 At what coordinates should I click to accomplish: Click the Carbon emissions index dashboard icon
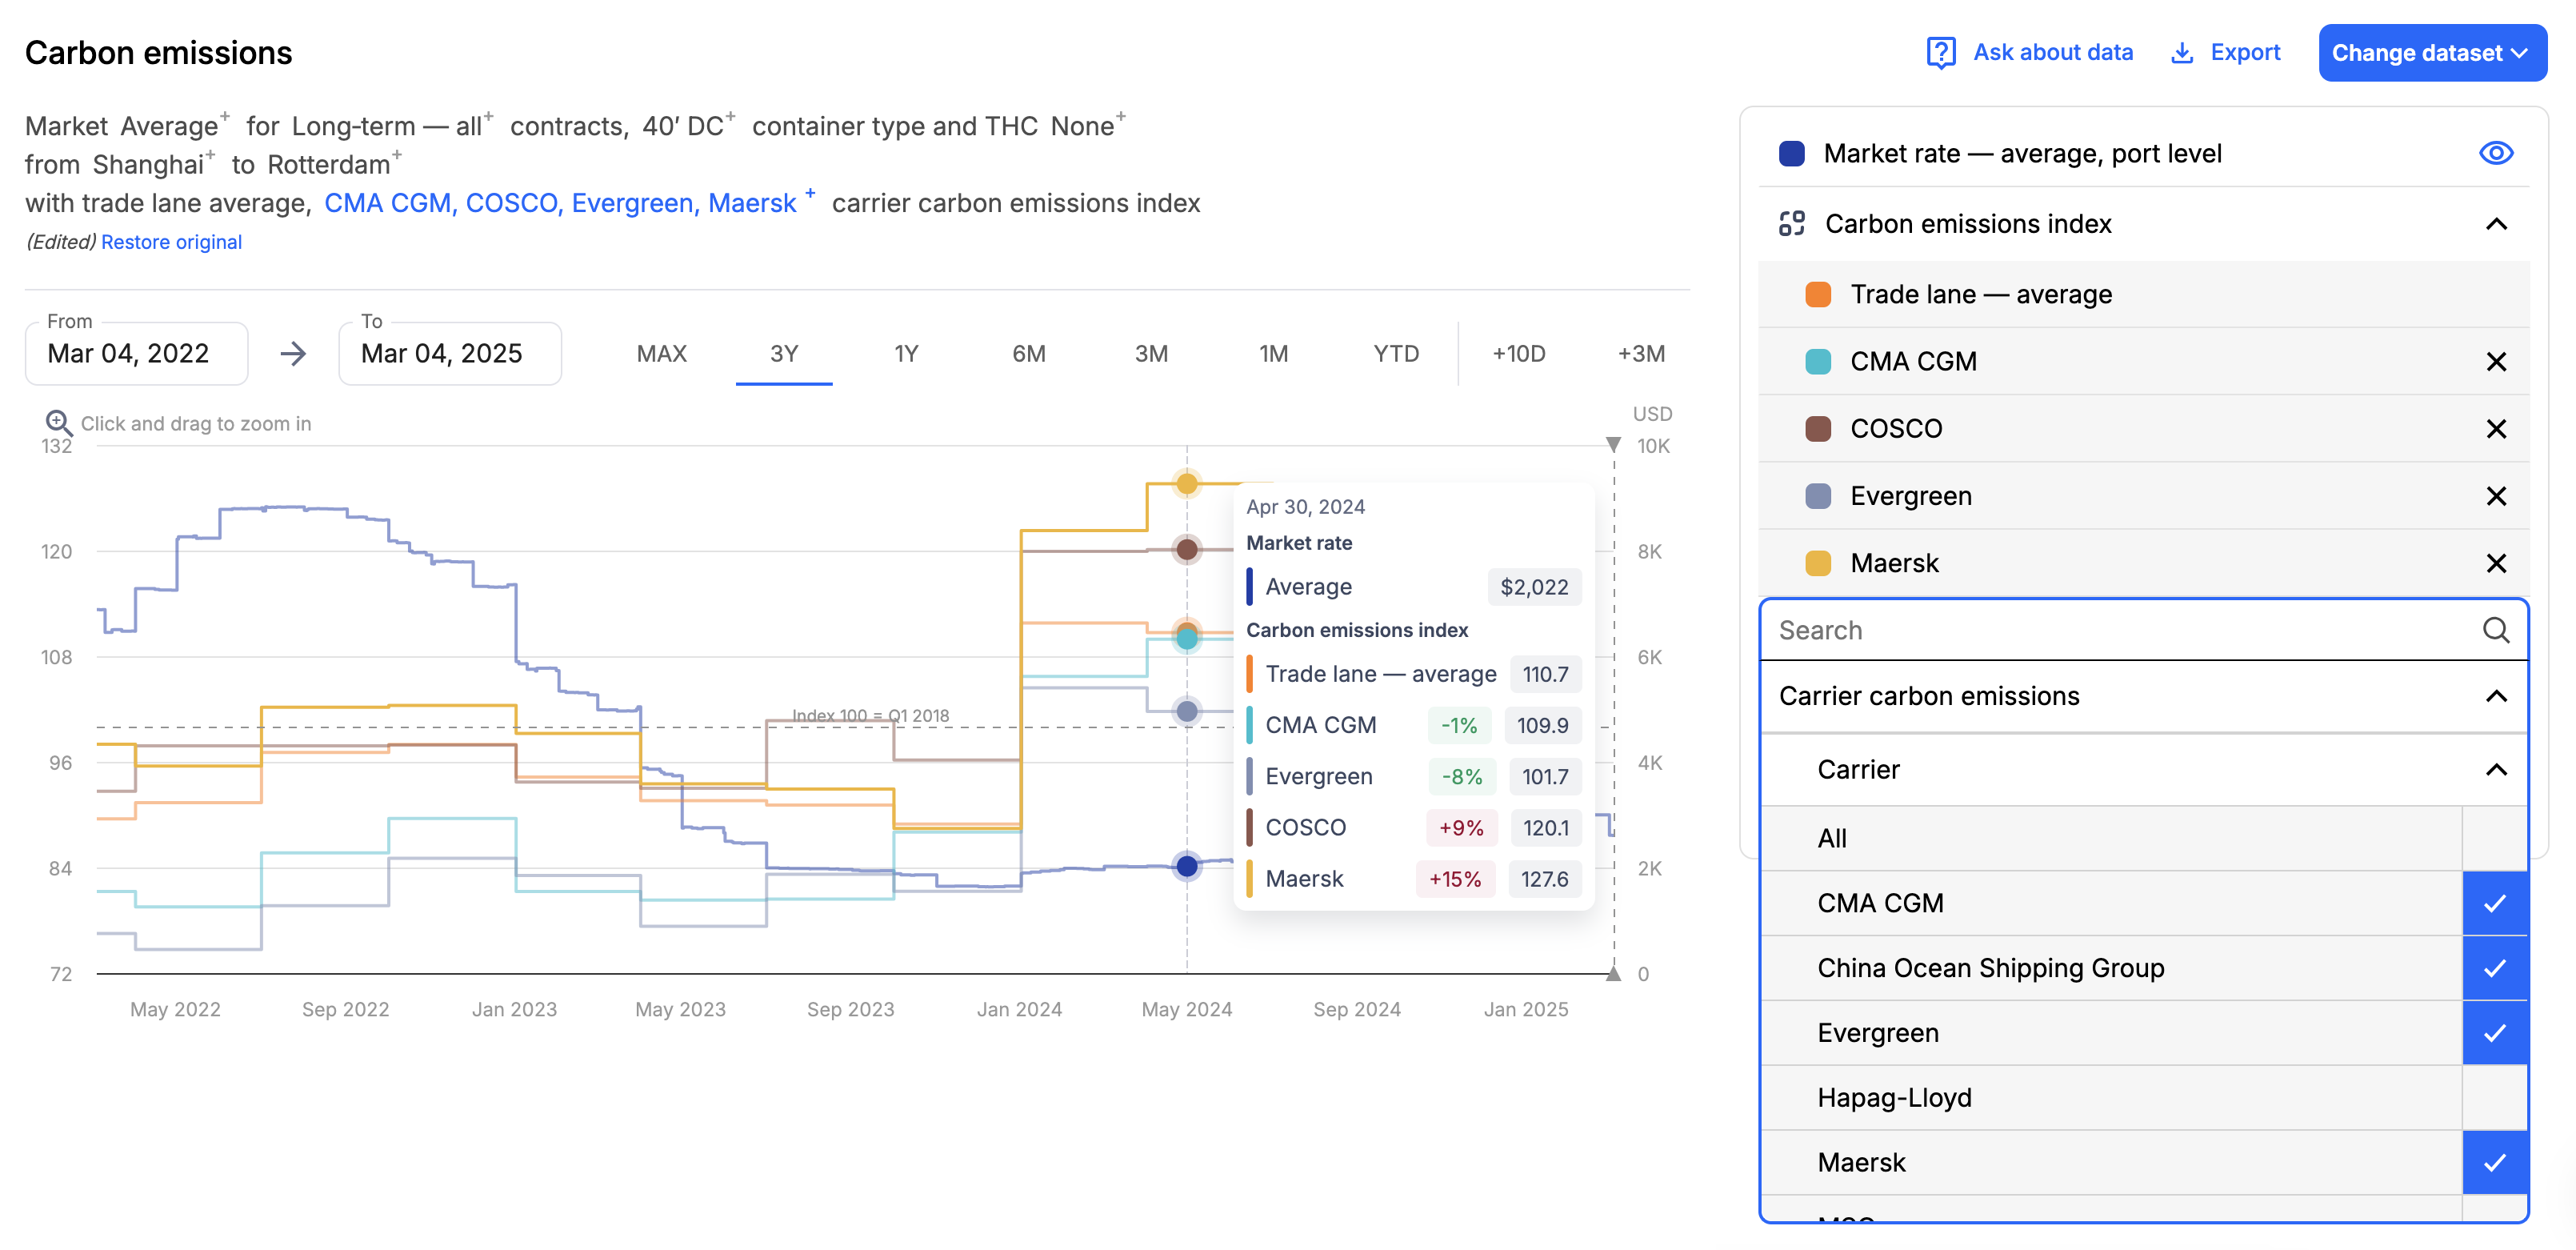coord(1792,223)
